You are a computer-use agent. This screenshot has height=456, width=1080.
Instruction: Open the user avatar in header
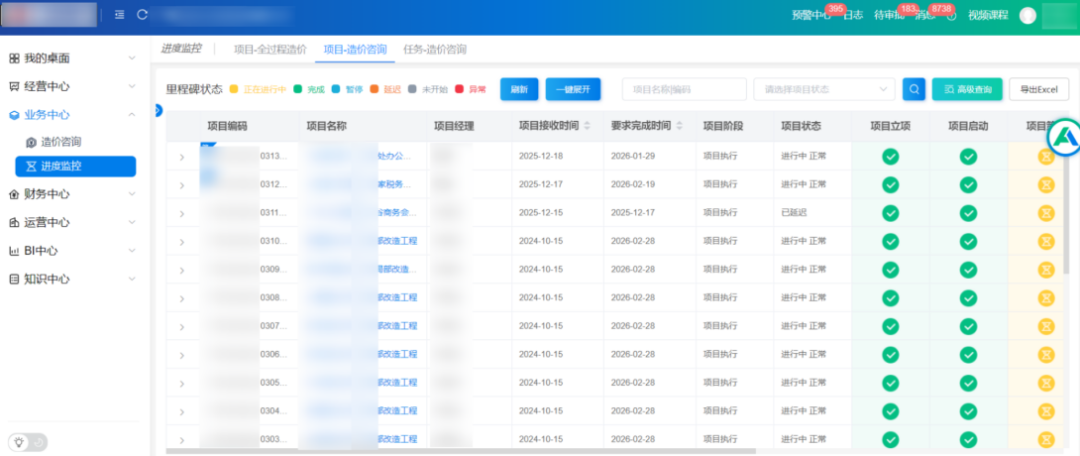click(1027, 15)
